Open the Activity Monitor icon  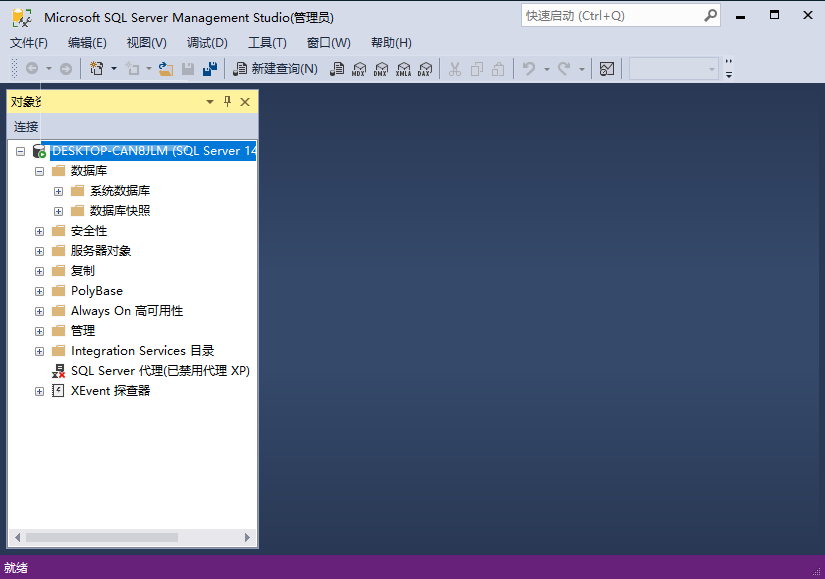pos(607,68)
